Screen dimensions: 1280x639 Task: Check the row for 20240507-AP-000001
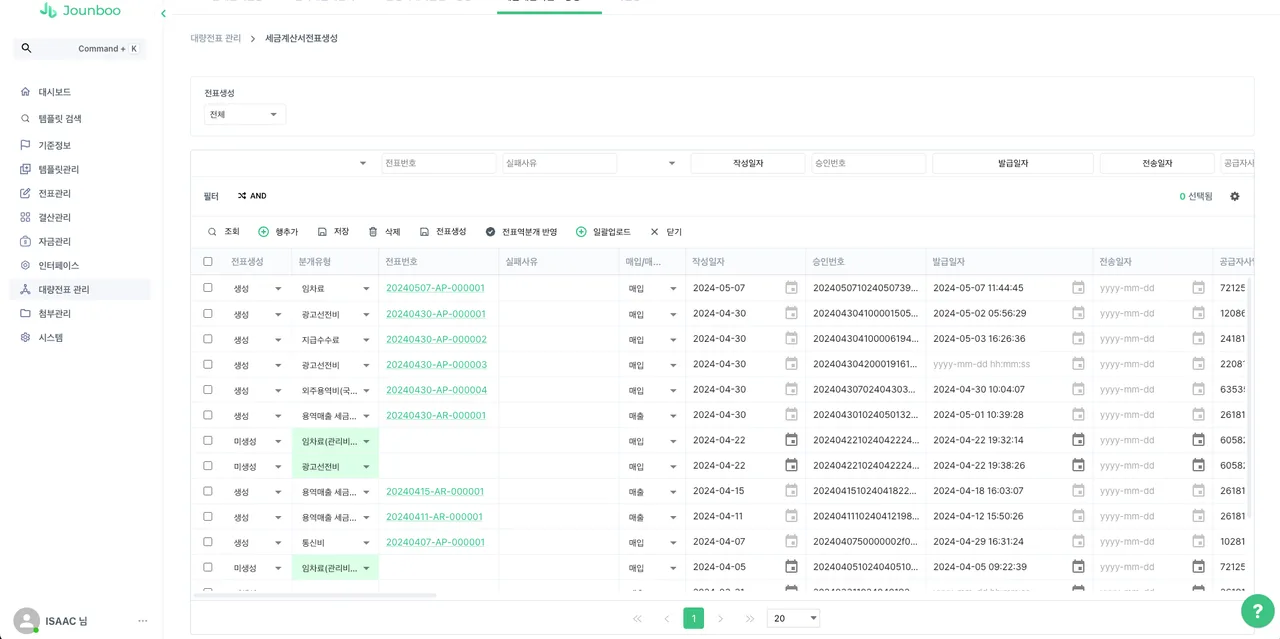click(x=208, y=288)
